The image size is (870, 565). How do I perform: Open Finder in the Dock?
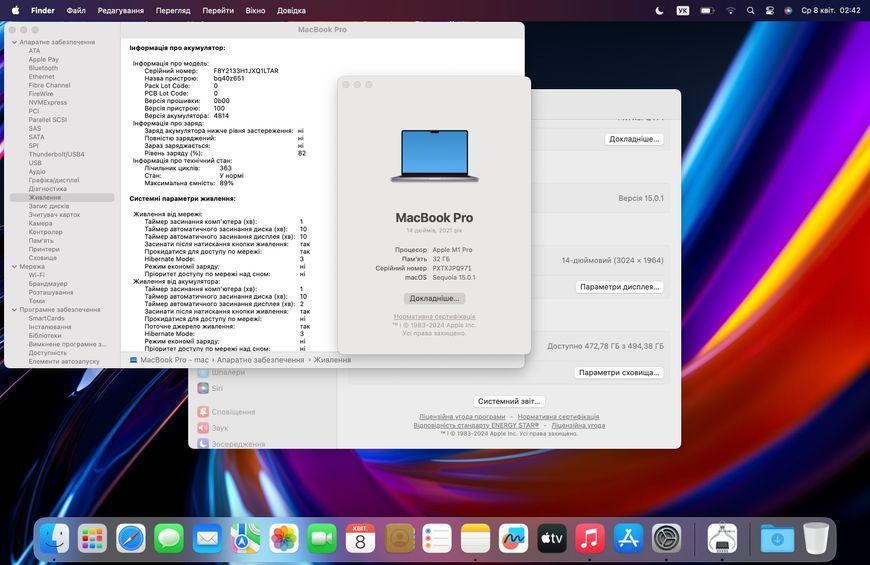[x=54, y=538]
